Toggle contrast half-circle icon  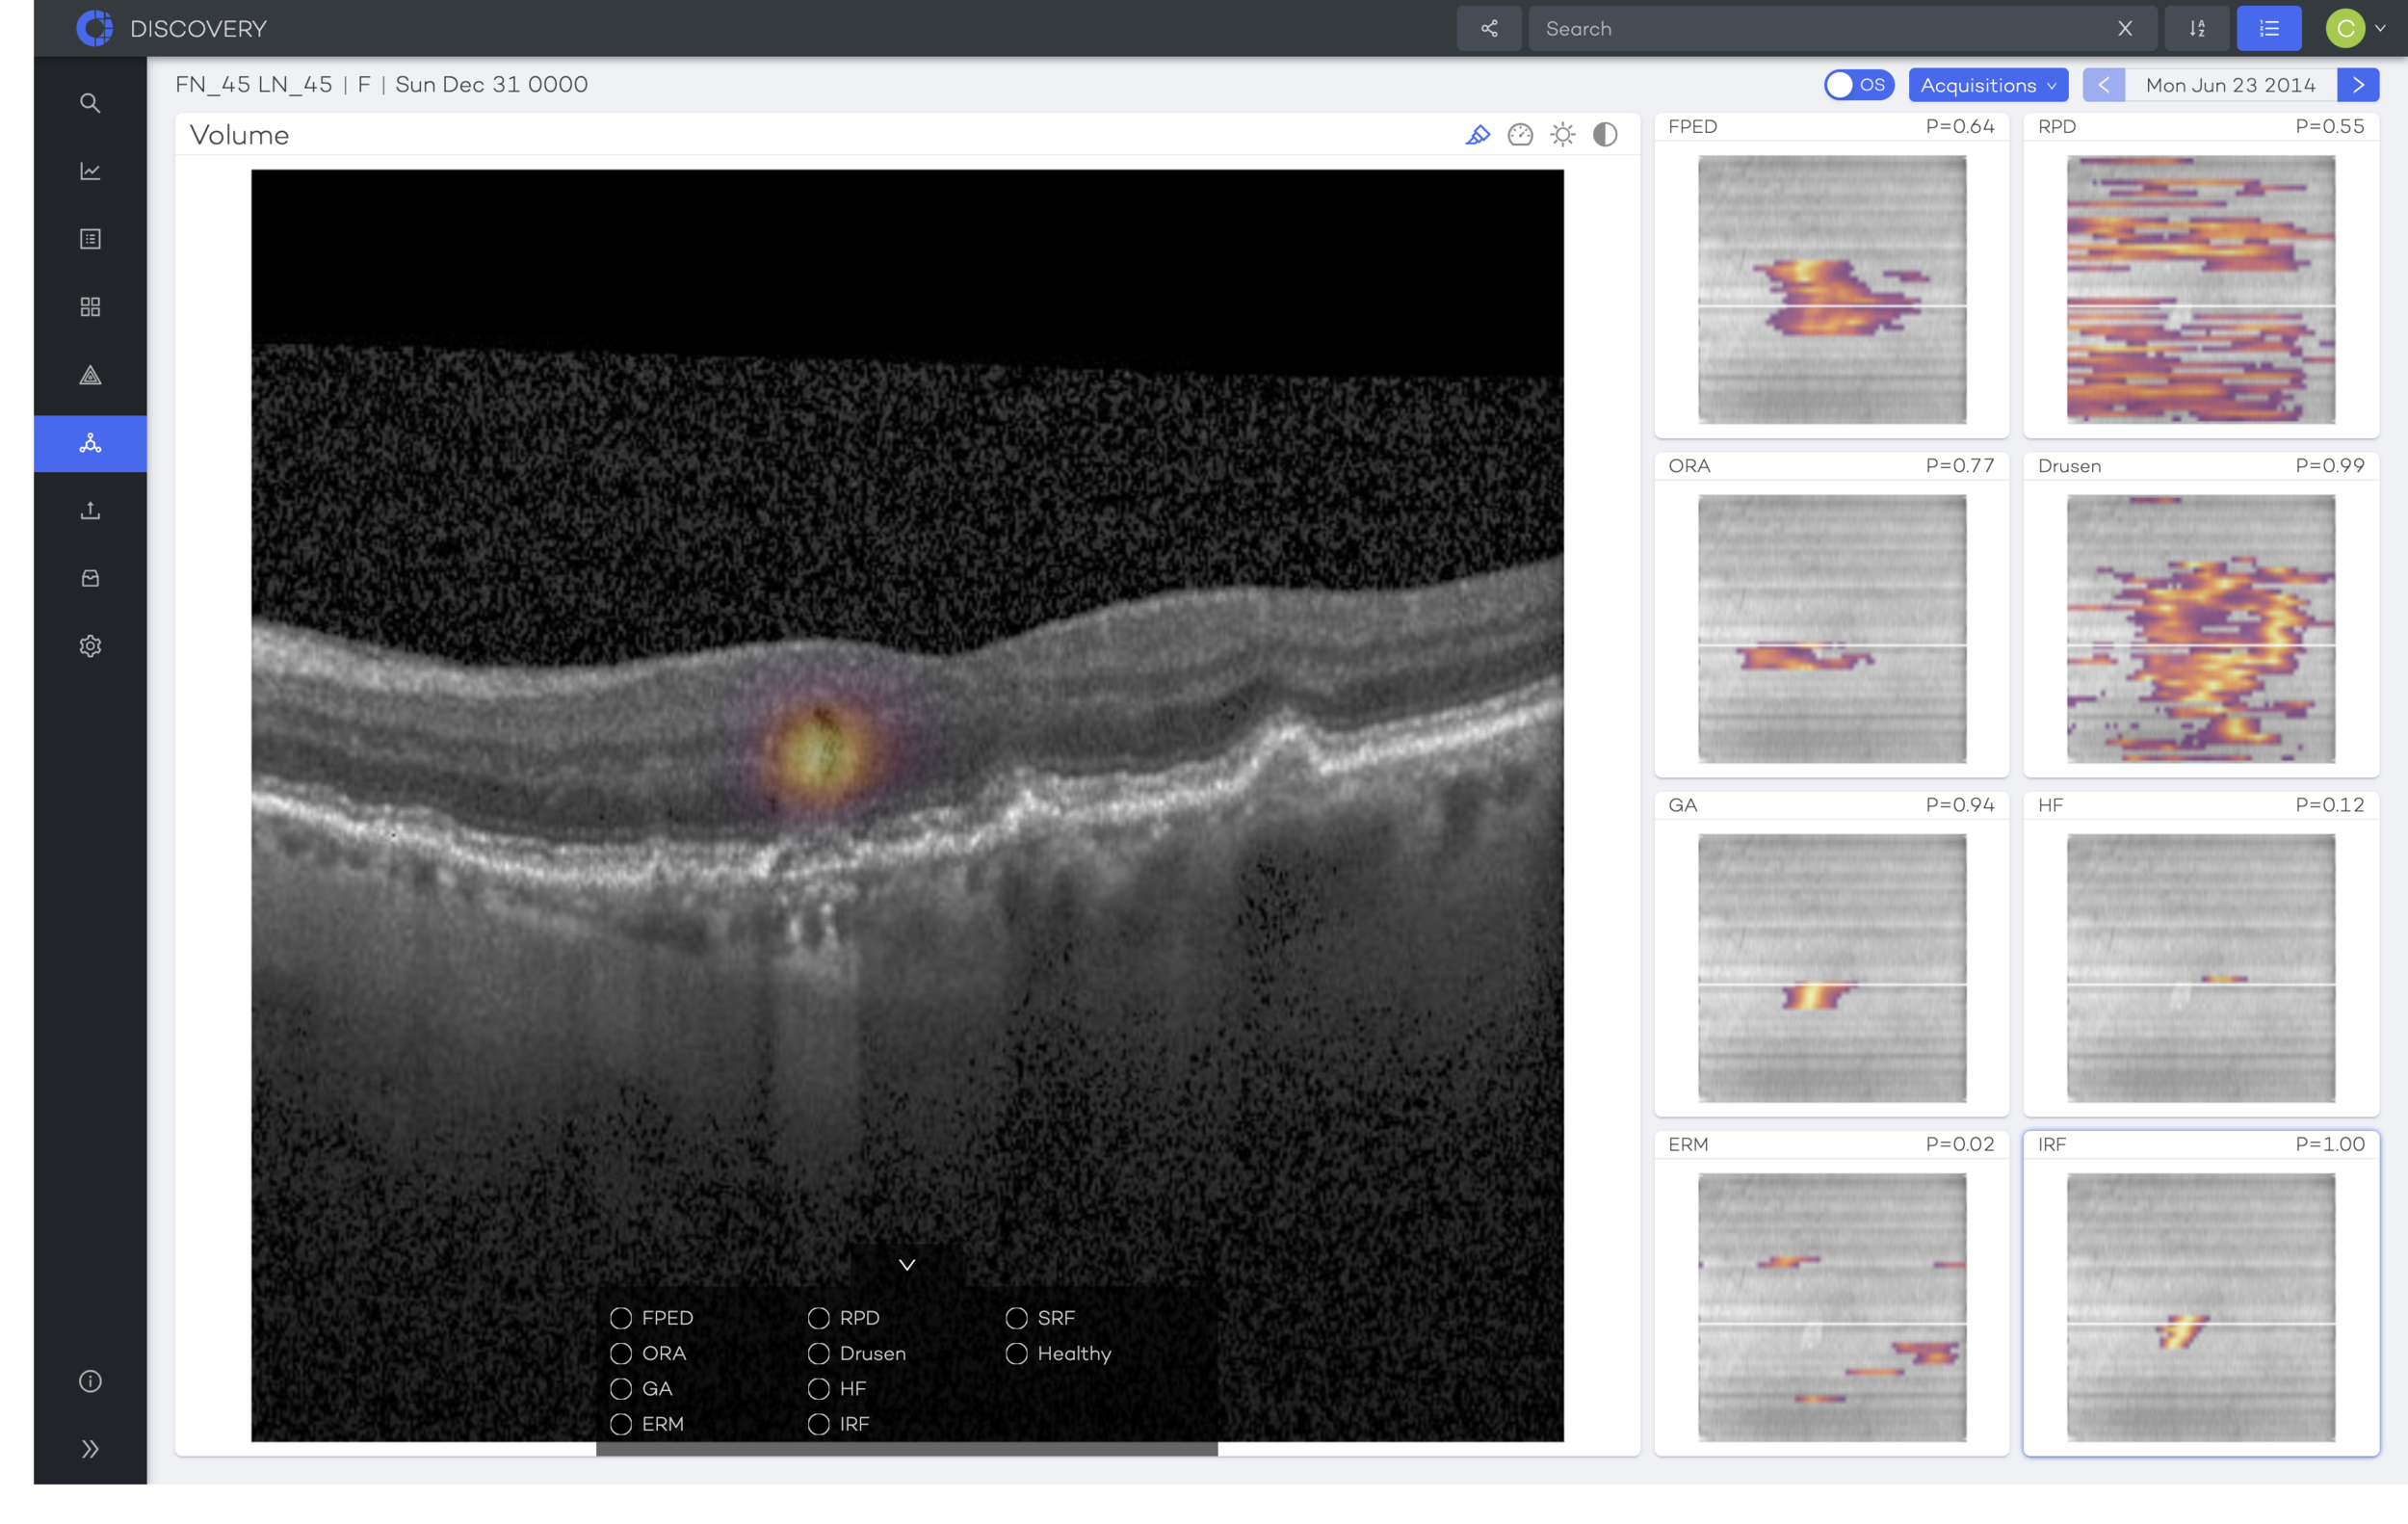(1605, 134)
